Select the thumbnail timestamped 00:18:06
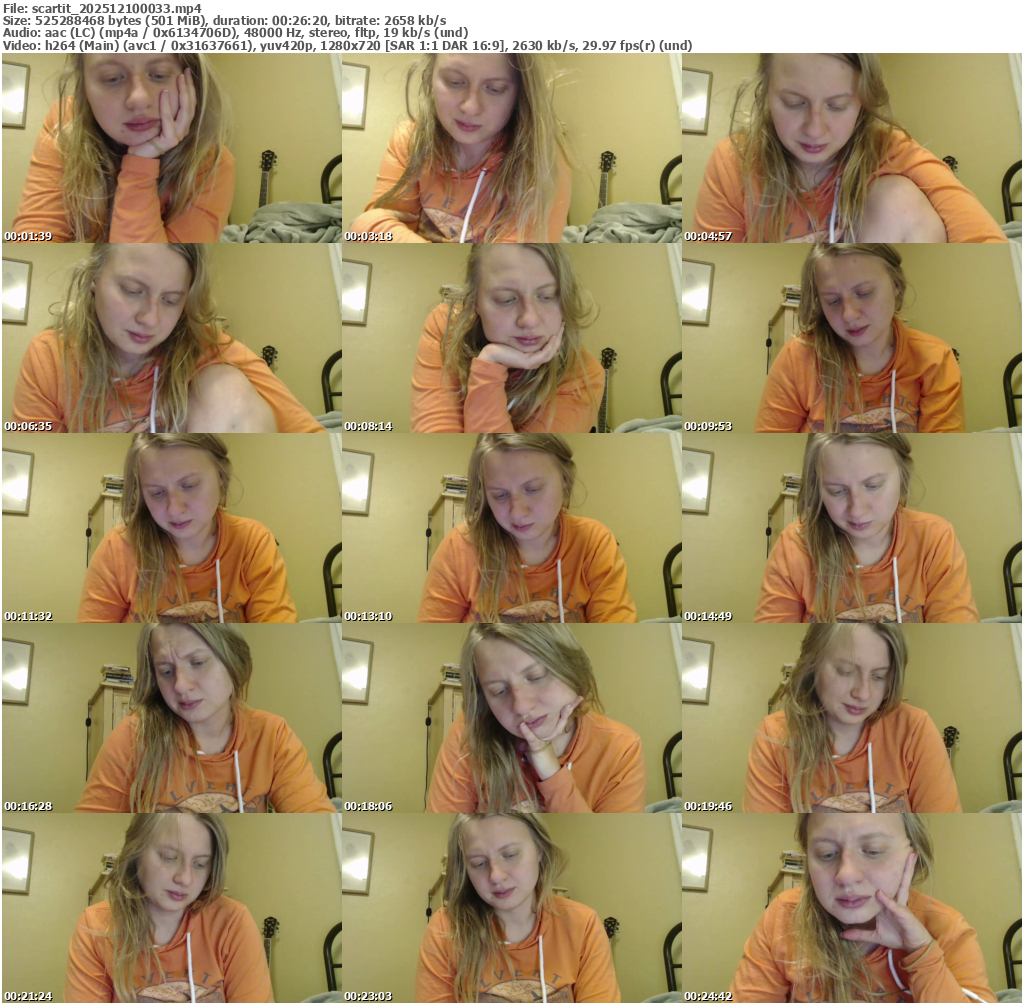This screenshot has height=1003, width=1024. pyautogui.click(x=511, y=718)
